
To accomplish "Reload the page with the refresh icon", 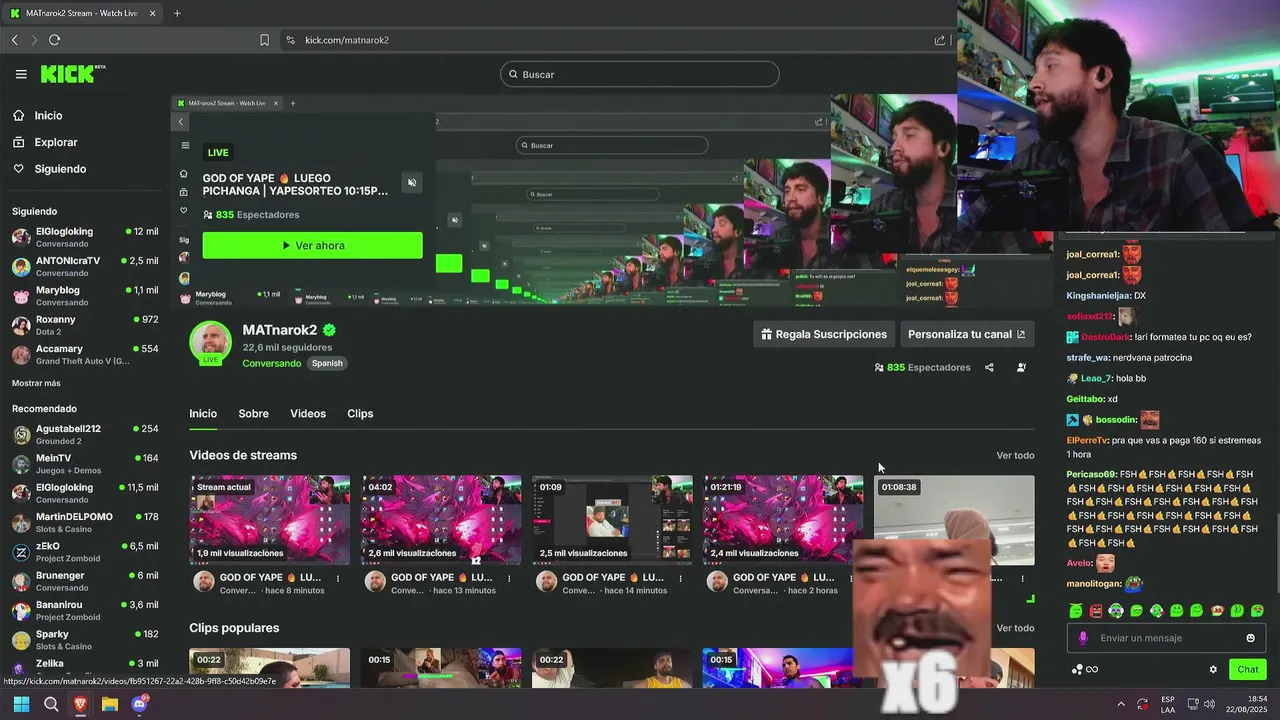I will [x=54, y=40].
